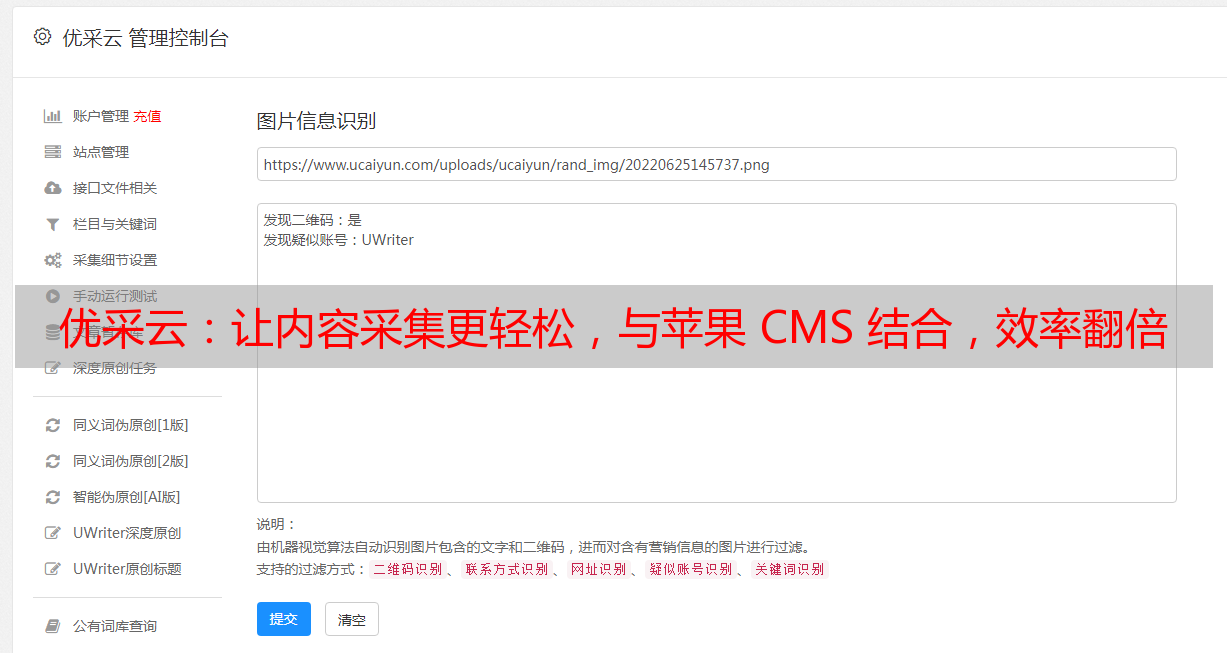Click into the image URL input field
This screenshot has width=1227, height=653.
[716, 164]
